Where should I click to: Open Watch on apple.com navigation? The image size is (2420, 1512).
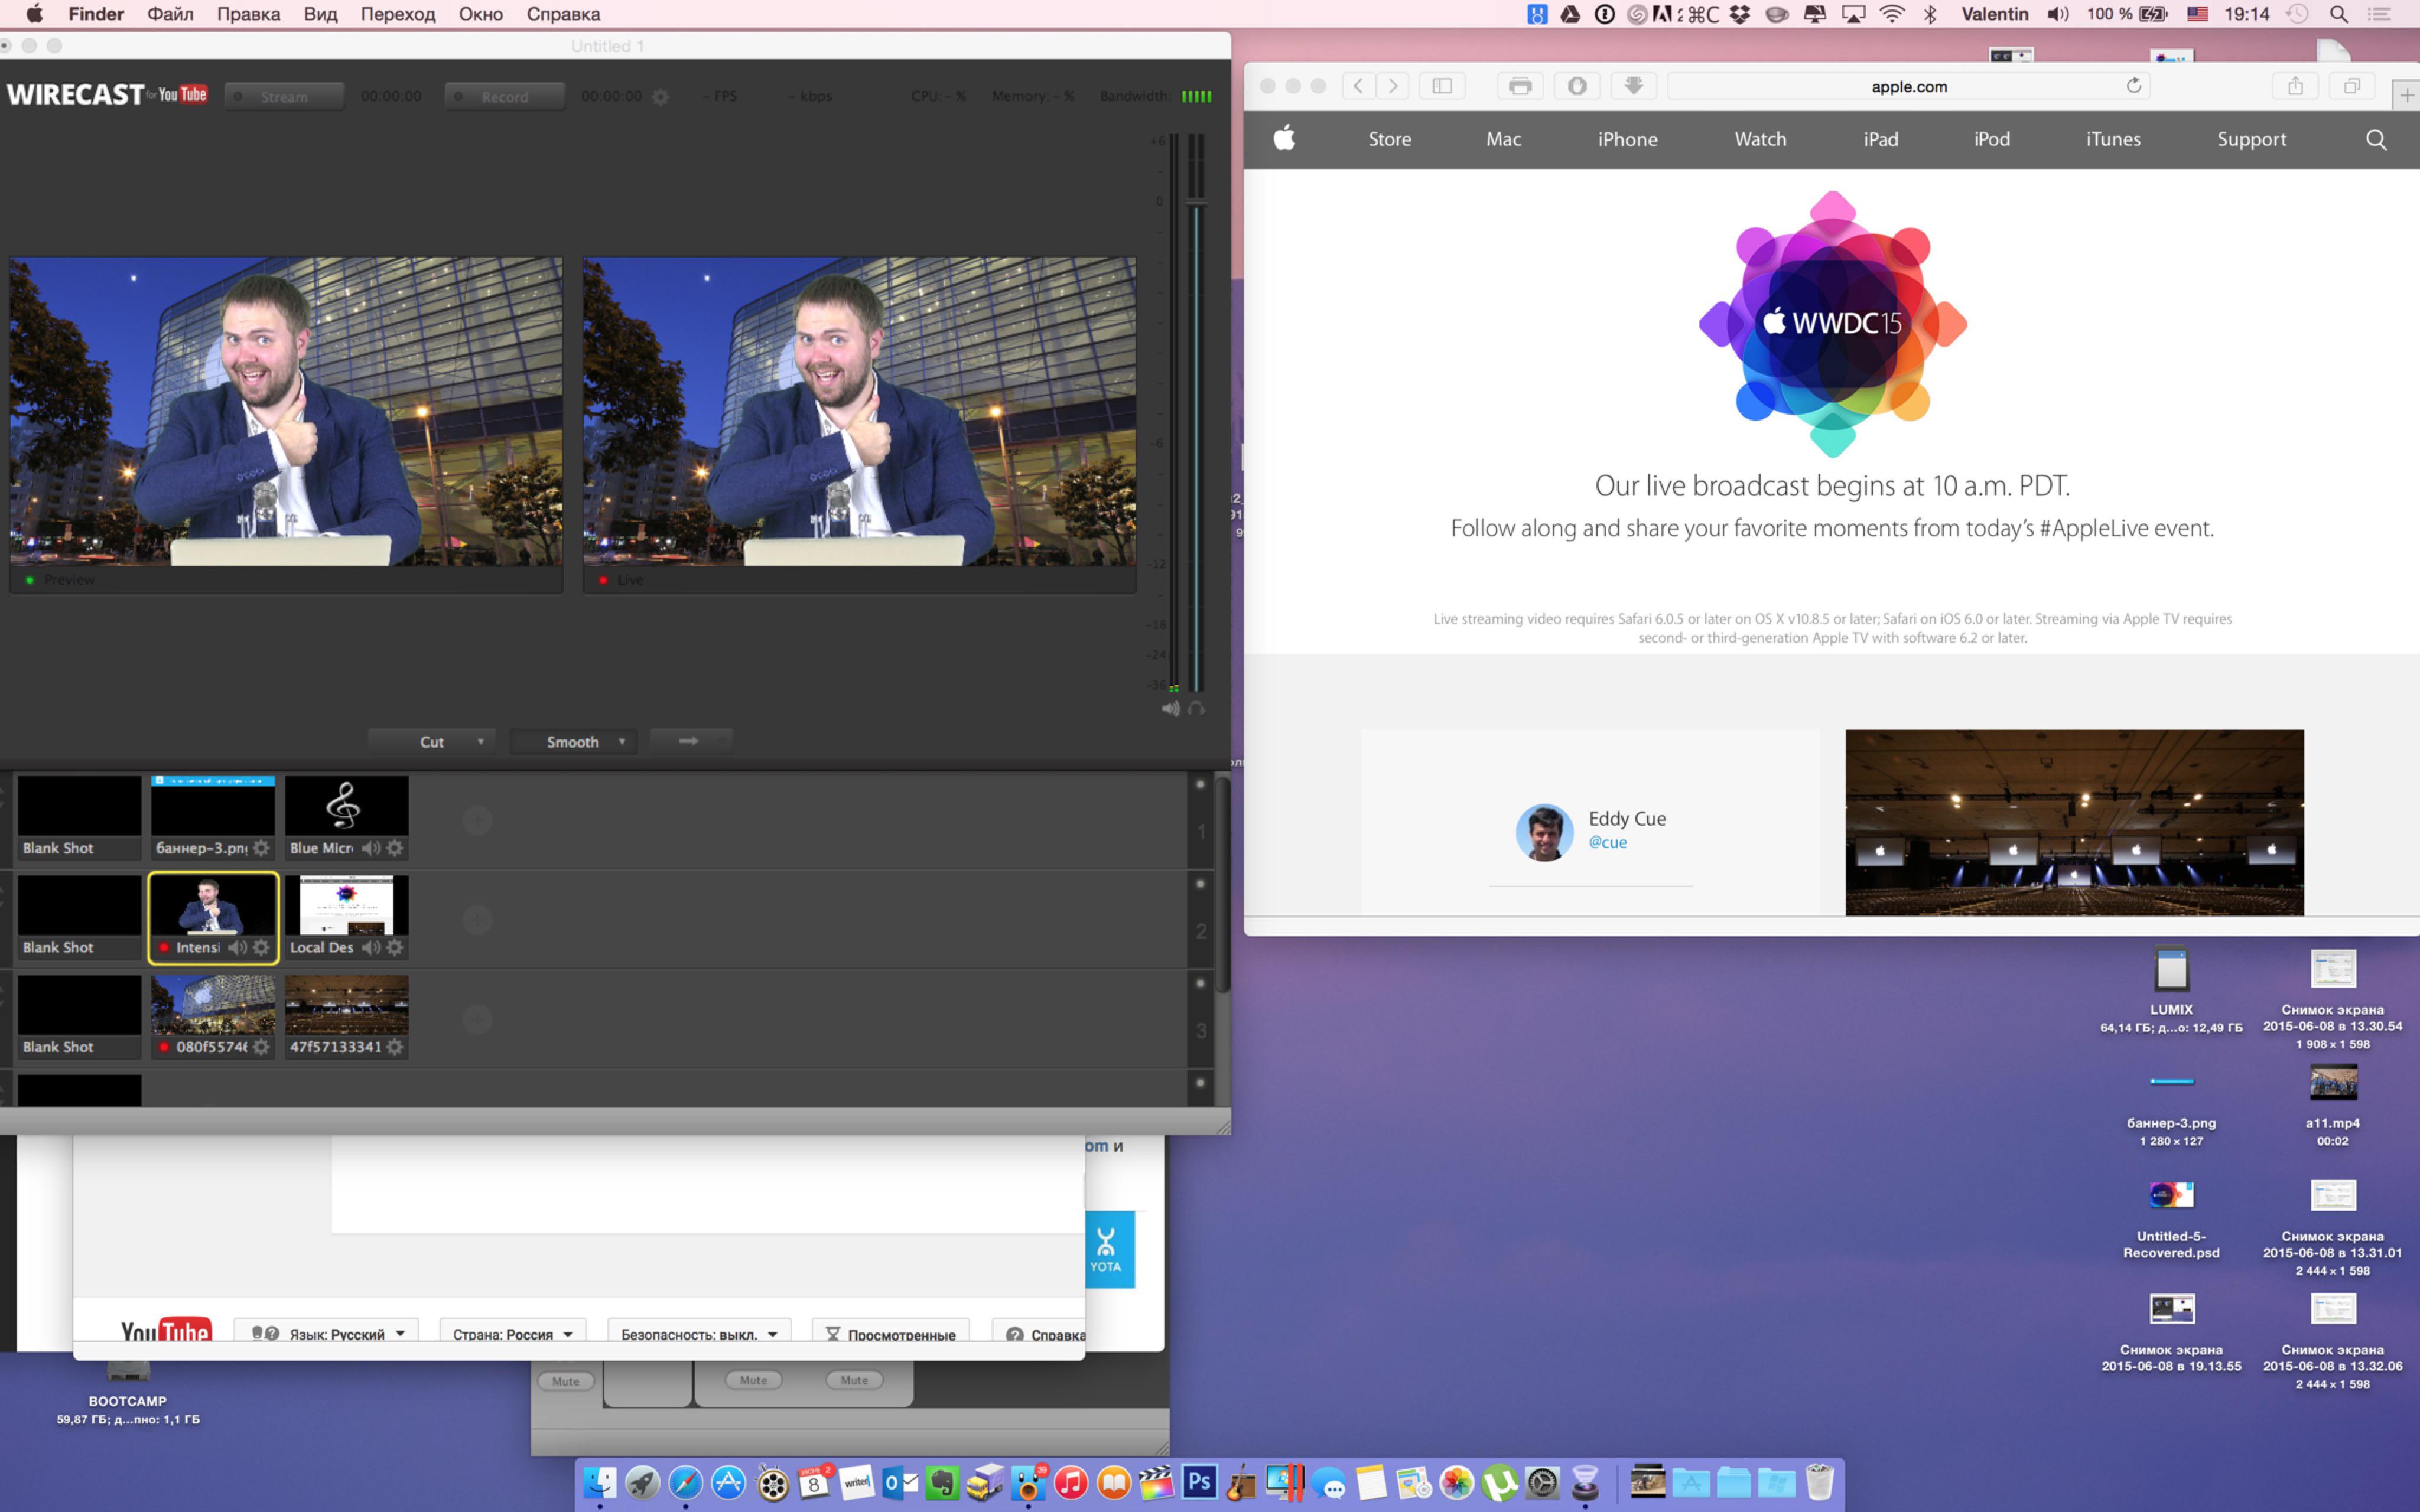pos(1760,139)
